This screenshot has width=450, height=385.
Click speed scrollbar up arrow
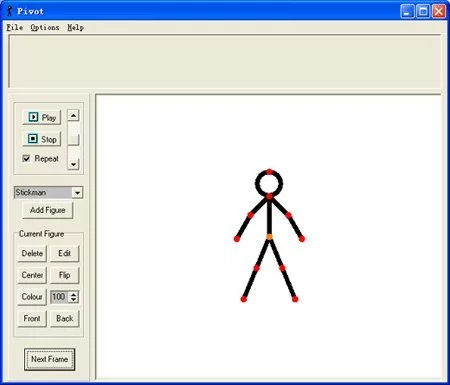click(x=73, y=115)
